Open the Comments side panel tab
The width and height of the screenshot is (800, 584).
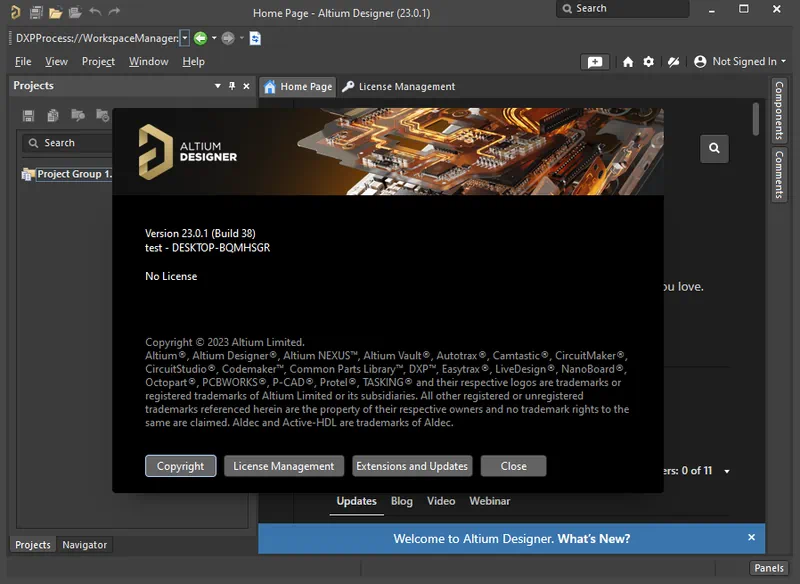(779, 174)
